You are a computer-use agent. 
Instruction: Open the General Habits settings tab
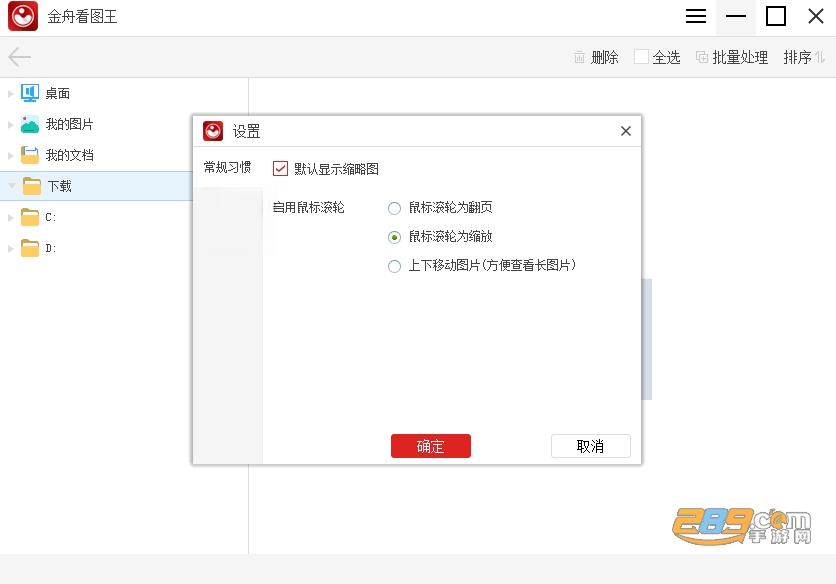click(x=227, y=167)
